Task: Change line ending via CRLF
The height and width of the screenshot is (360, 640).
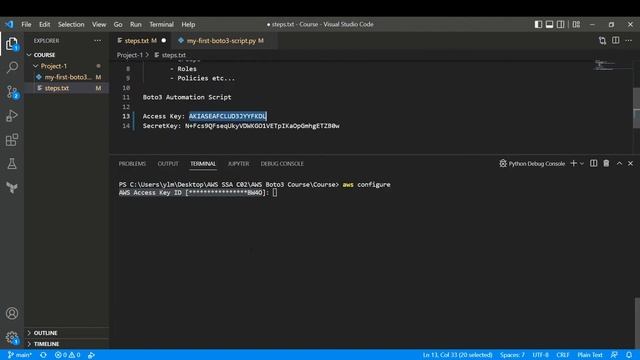Action: pos(562,355)
